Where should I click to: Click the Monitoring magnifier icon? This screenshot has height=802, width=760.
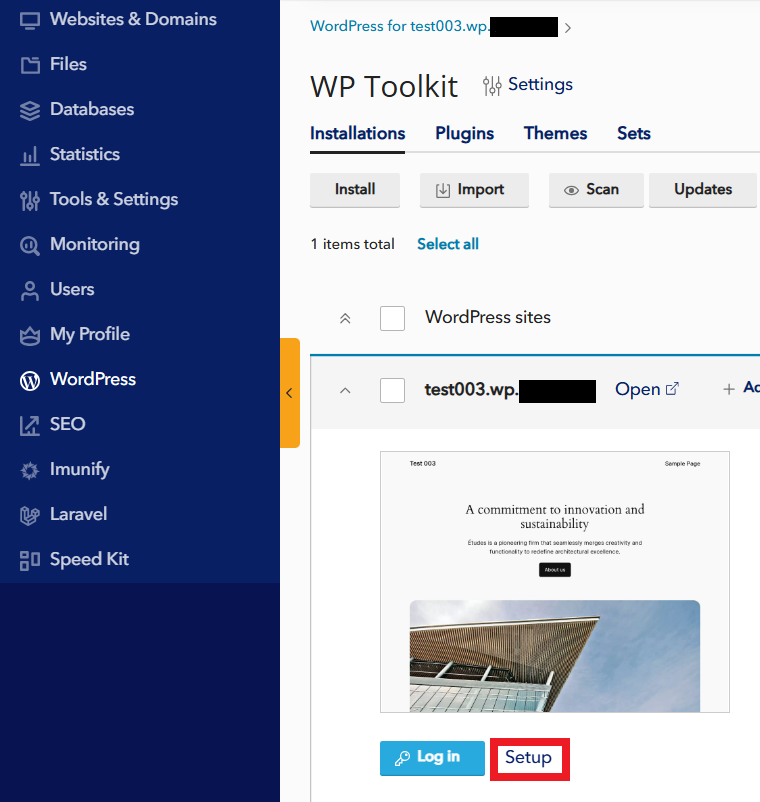point(30,246)
